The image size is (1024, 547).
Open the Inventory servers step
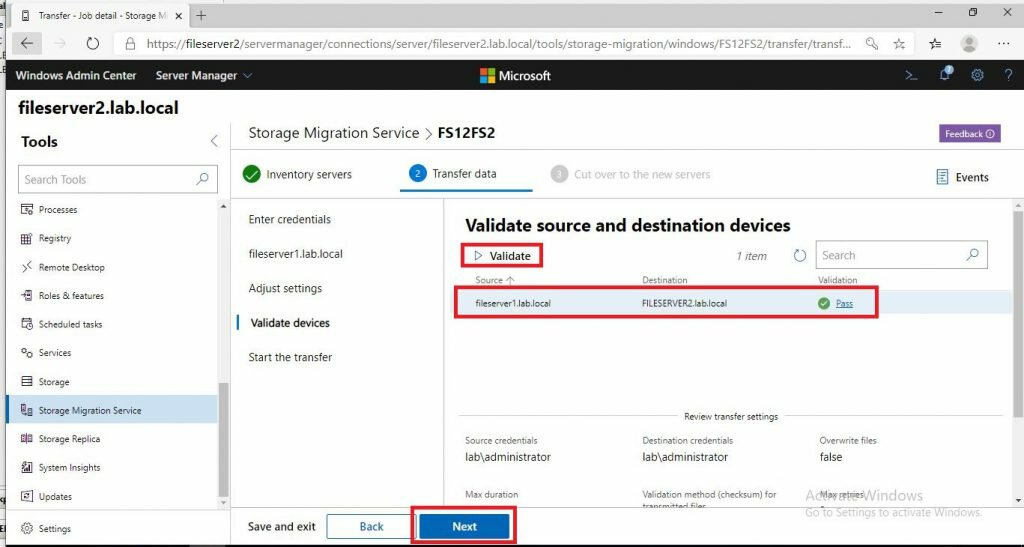click(x=297, y=174)
